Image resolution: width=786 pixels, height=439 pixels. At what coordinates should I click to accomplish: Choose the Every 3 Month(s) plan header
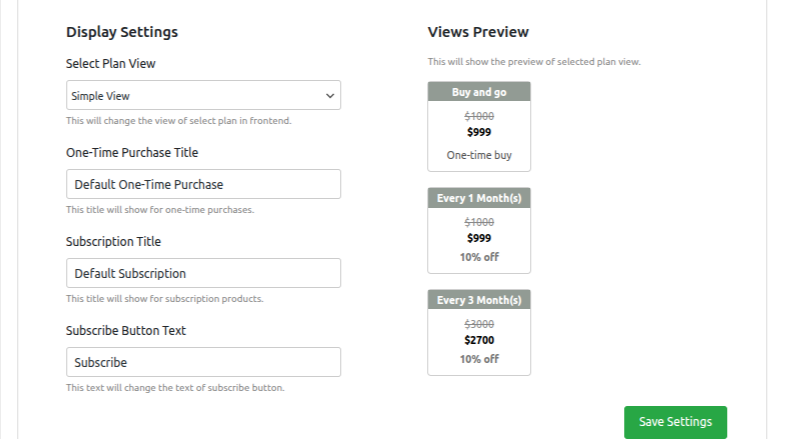[x=479, y=299]
